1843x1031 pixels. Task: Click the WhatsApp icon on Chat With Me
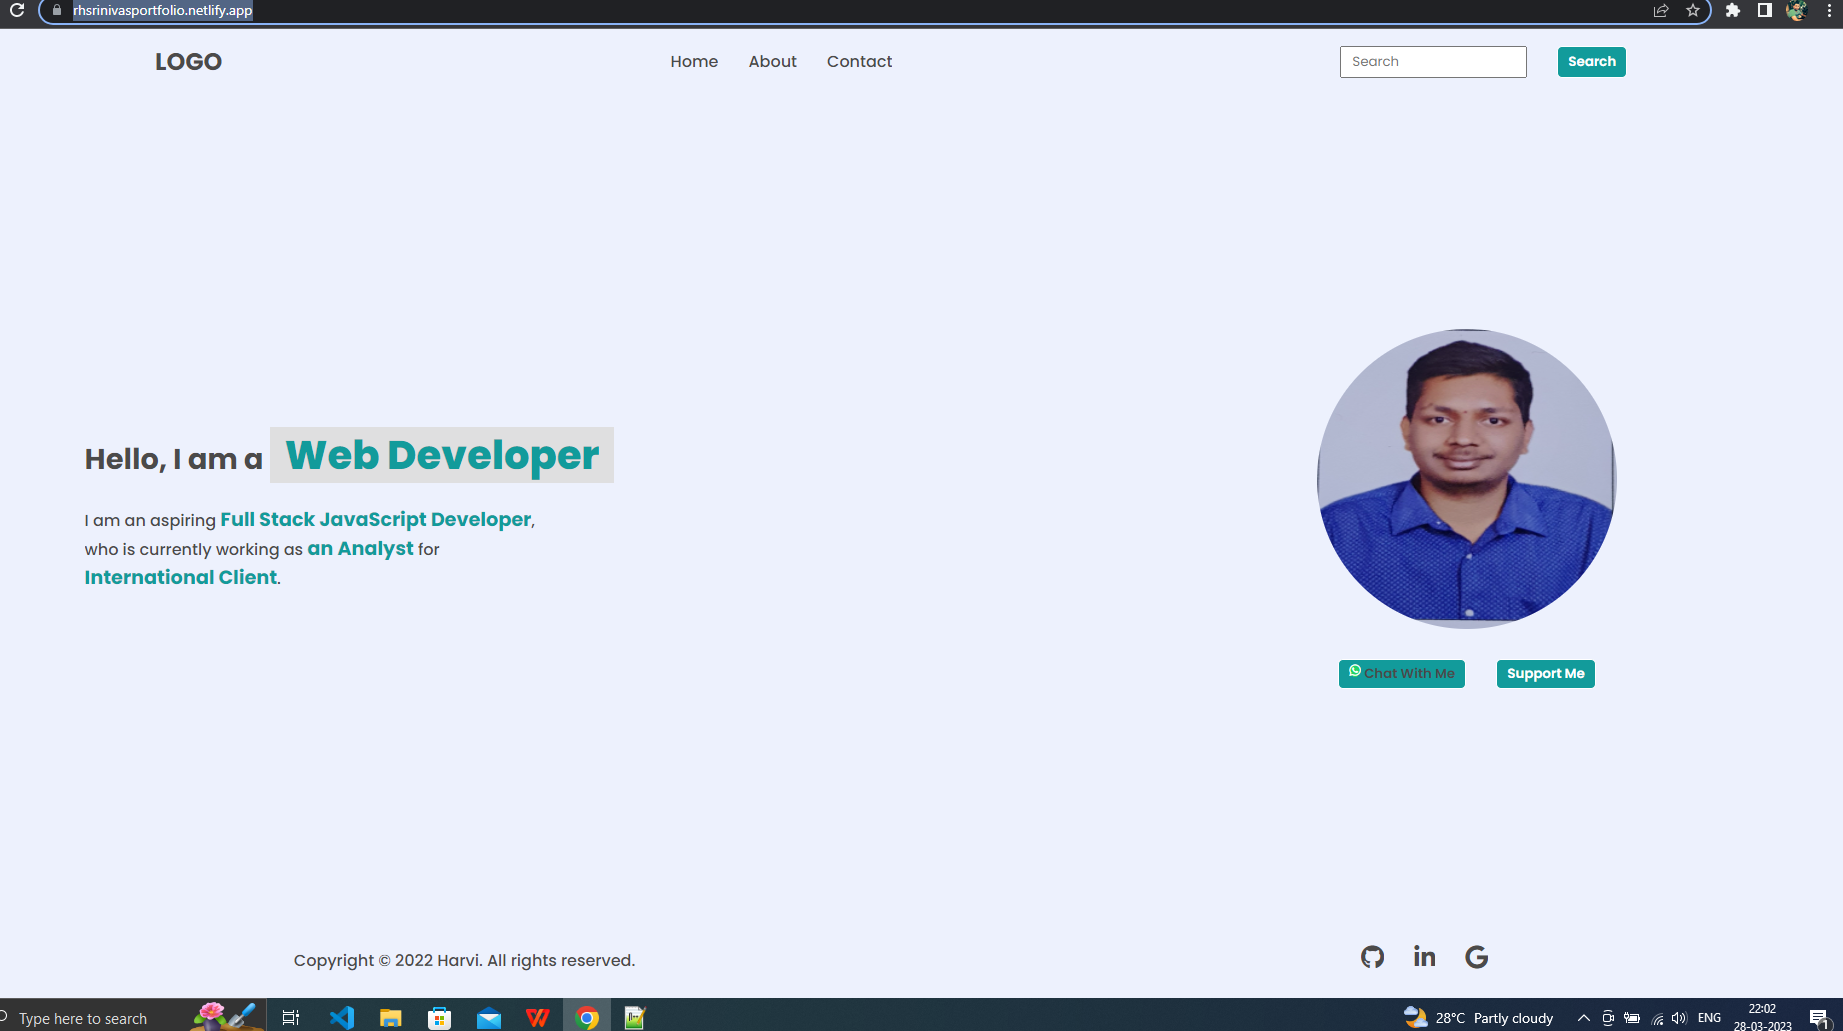(1355, 671)
